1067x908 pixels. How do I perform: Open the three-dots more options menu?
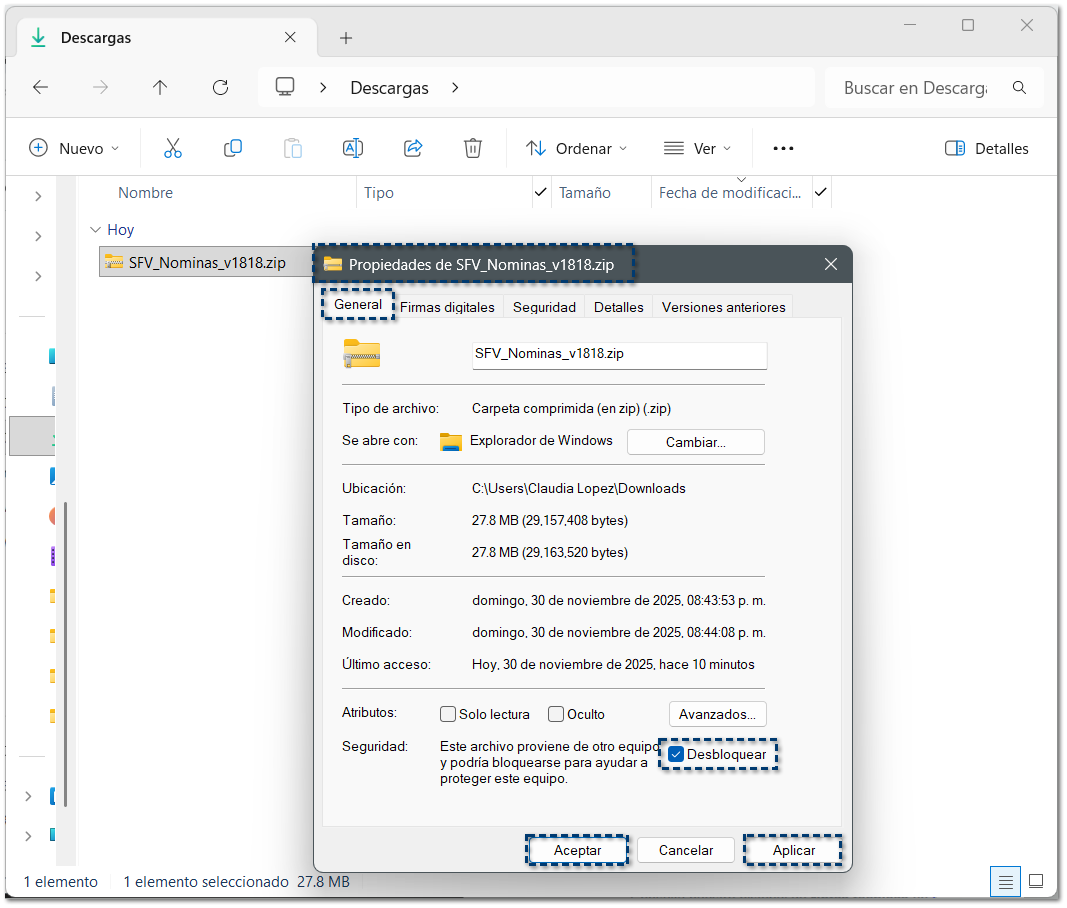(x=783, y=148)
